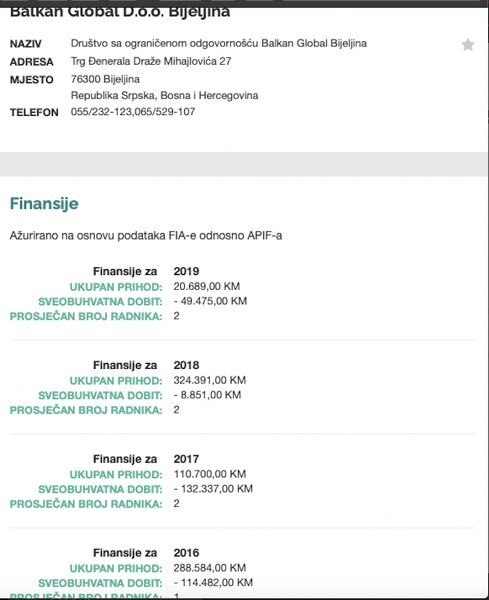Click 2018 revenue 324.391,00 KM

click(x=210, y=380)
